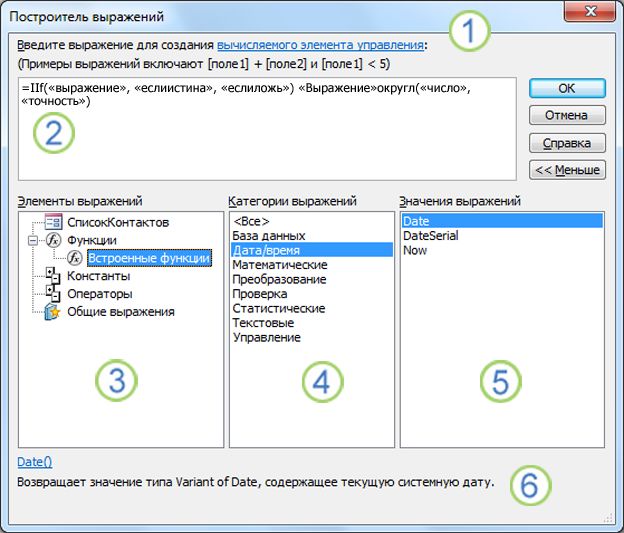624x533 pixels.
Task: Select Управление category
Action: (x=312, y=337)
